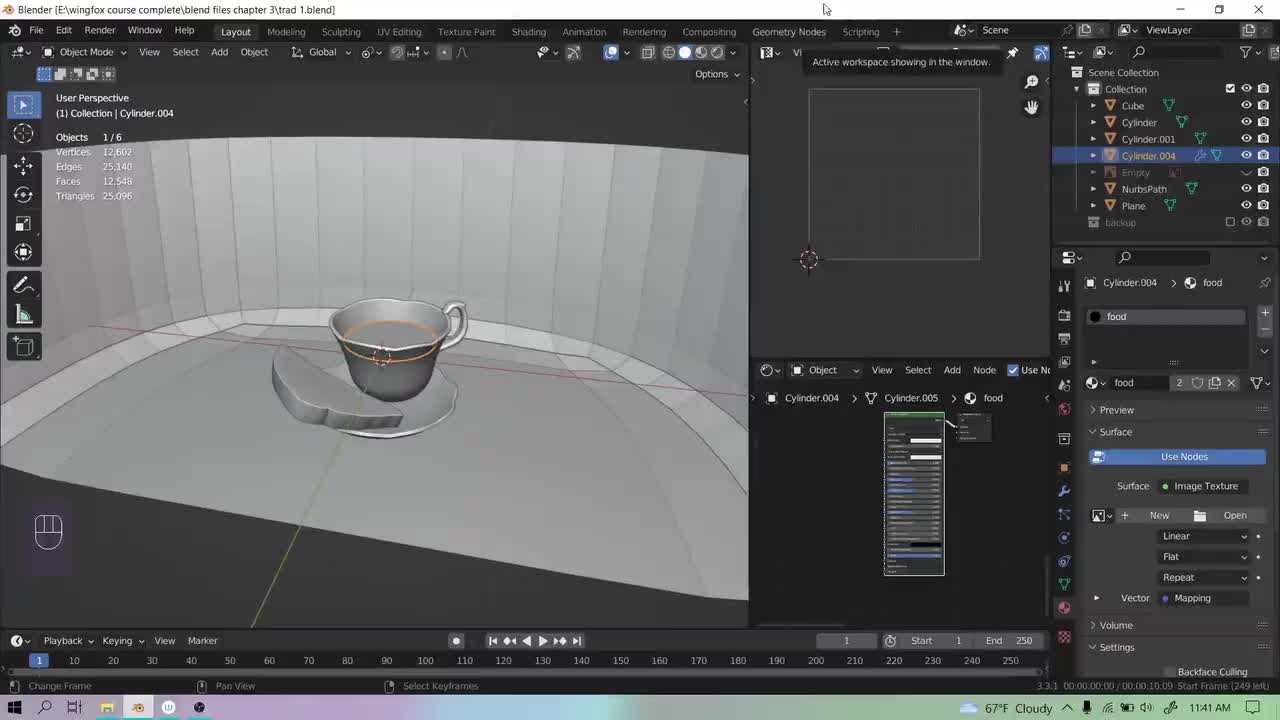This screenshot has width=1280, height=720.
Task: Select the Scale tool
Action: tap(23, 223)
